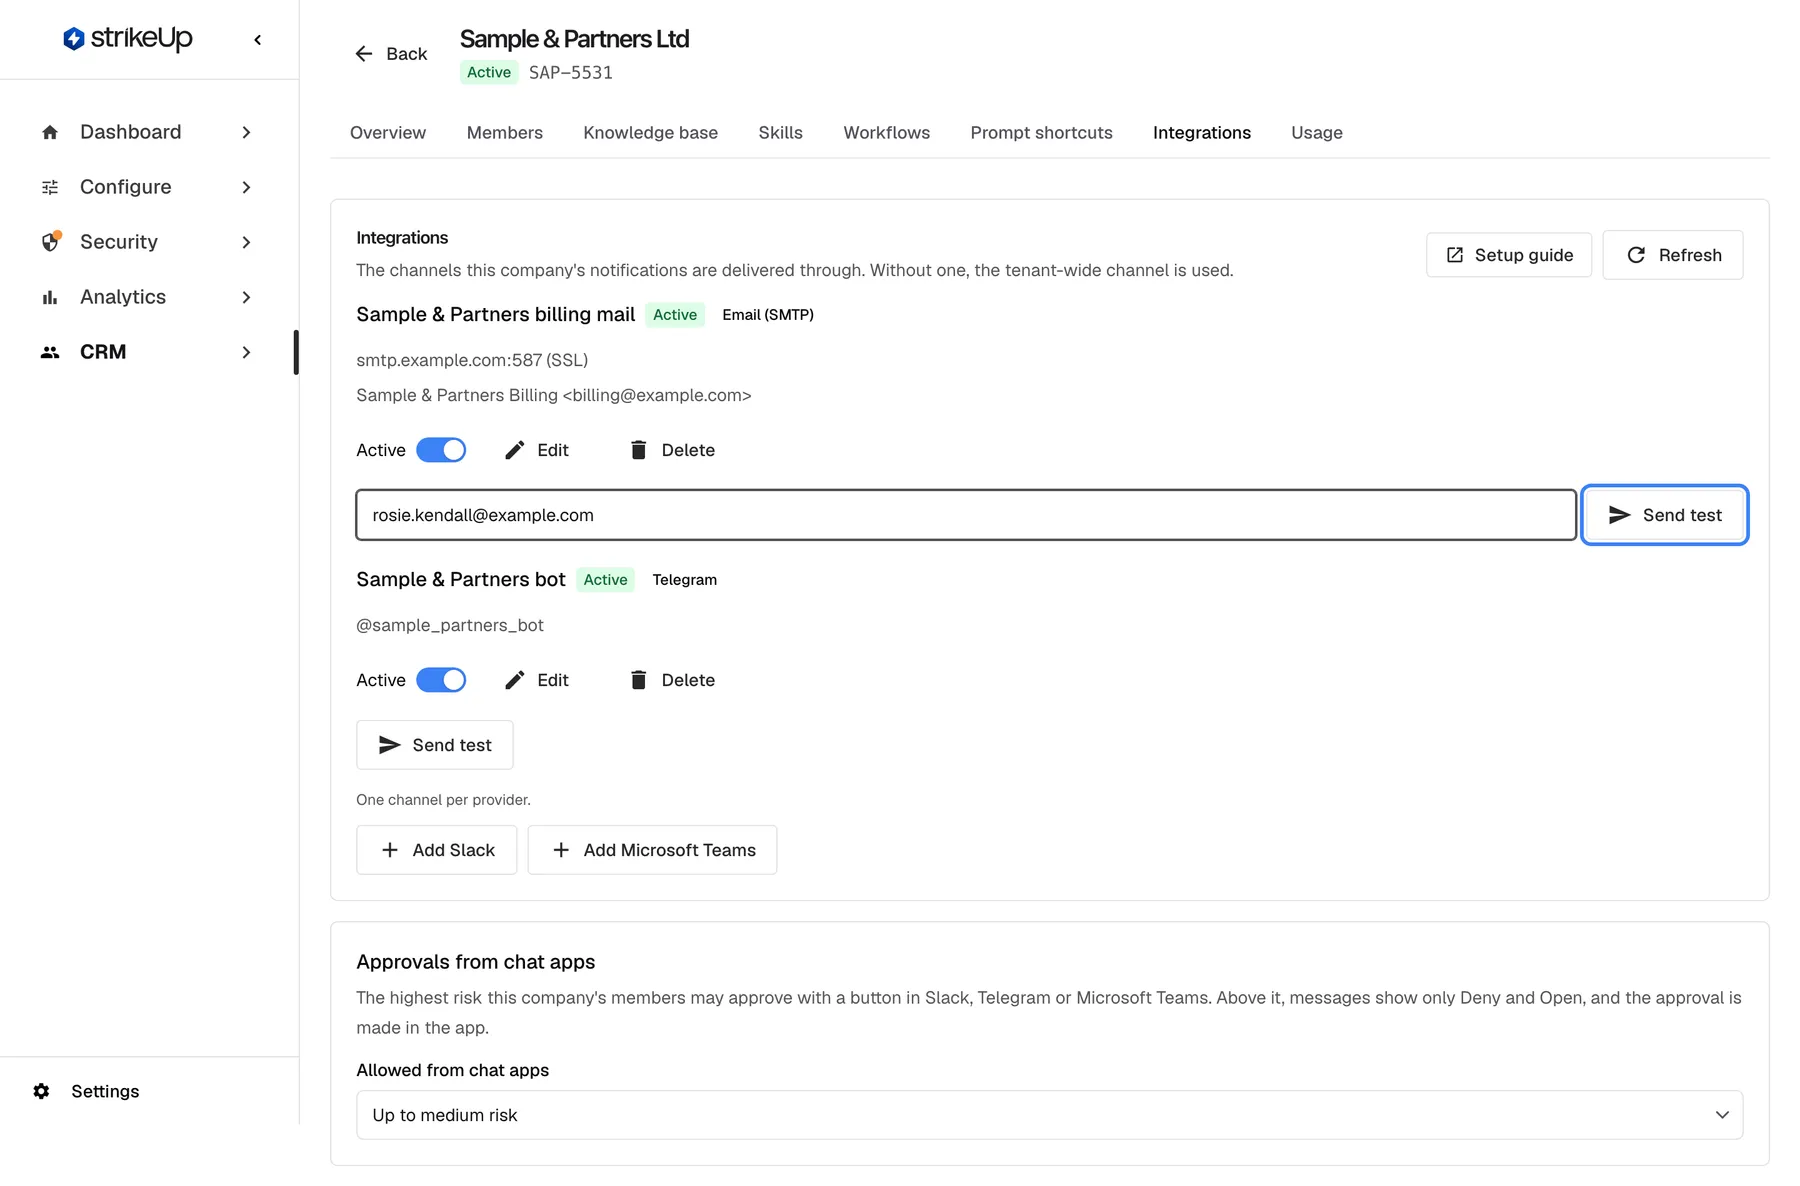Expand the Analytics menu chevron

point(246,297)
